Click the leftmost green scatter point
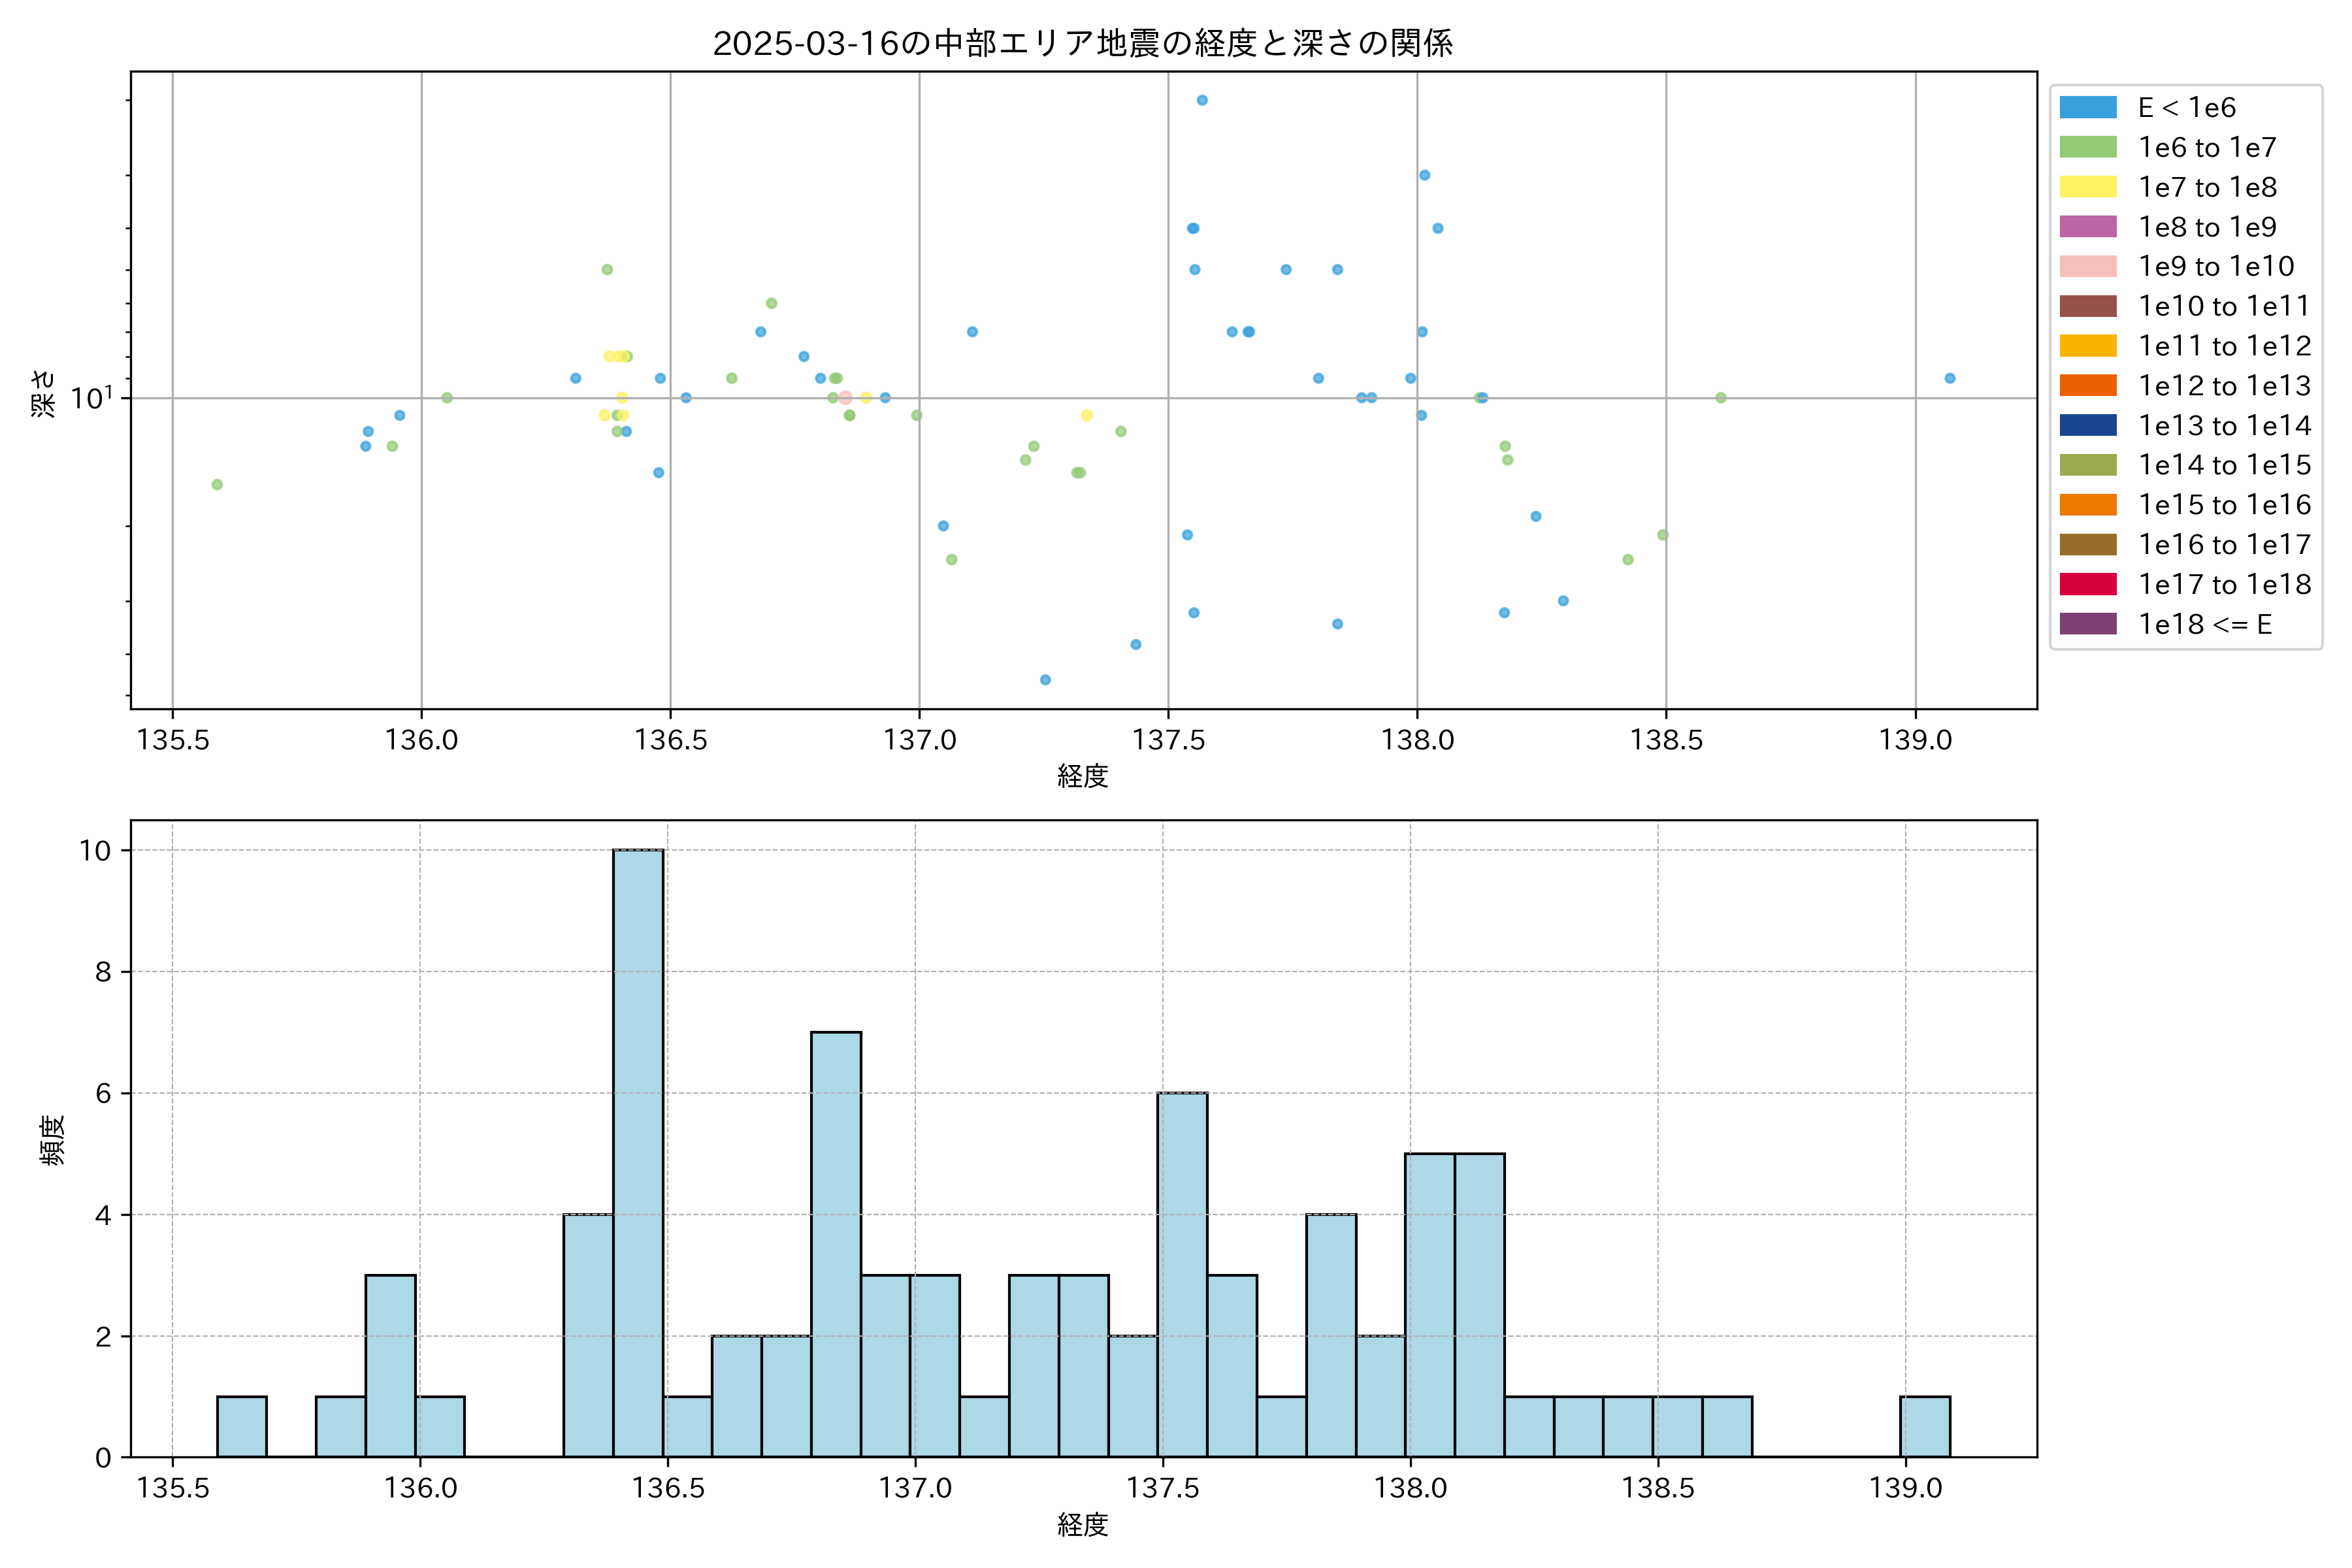Viewport: 2352px width, 1568px height. [x=217, y=485]
